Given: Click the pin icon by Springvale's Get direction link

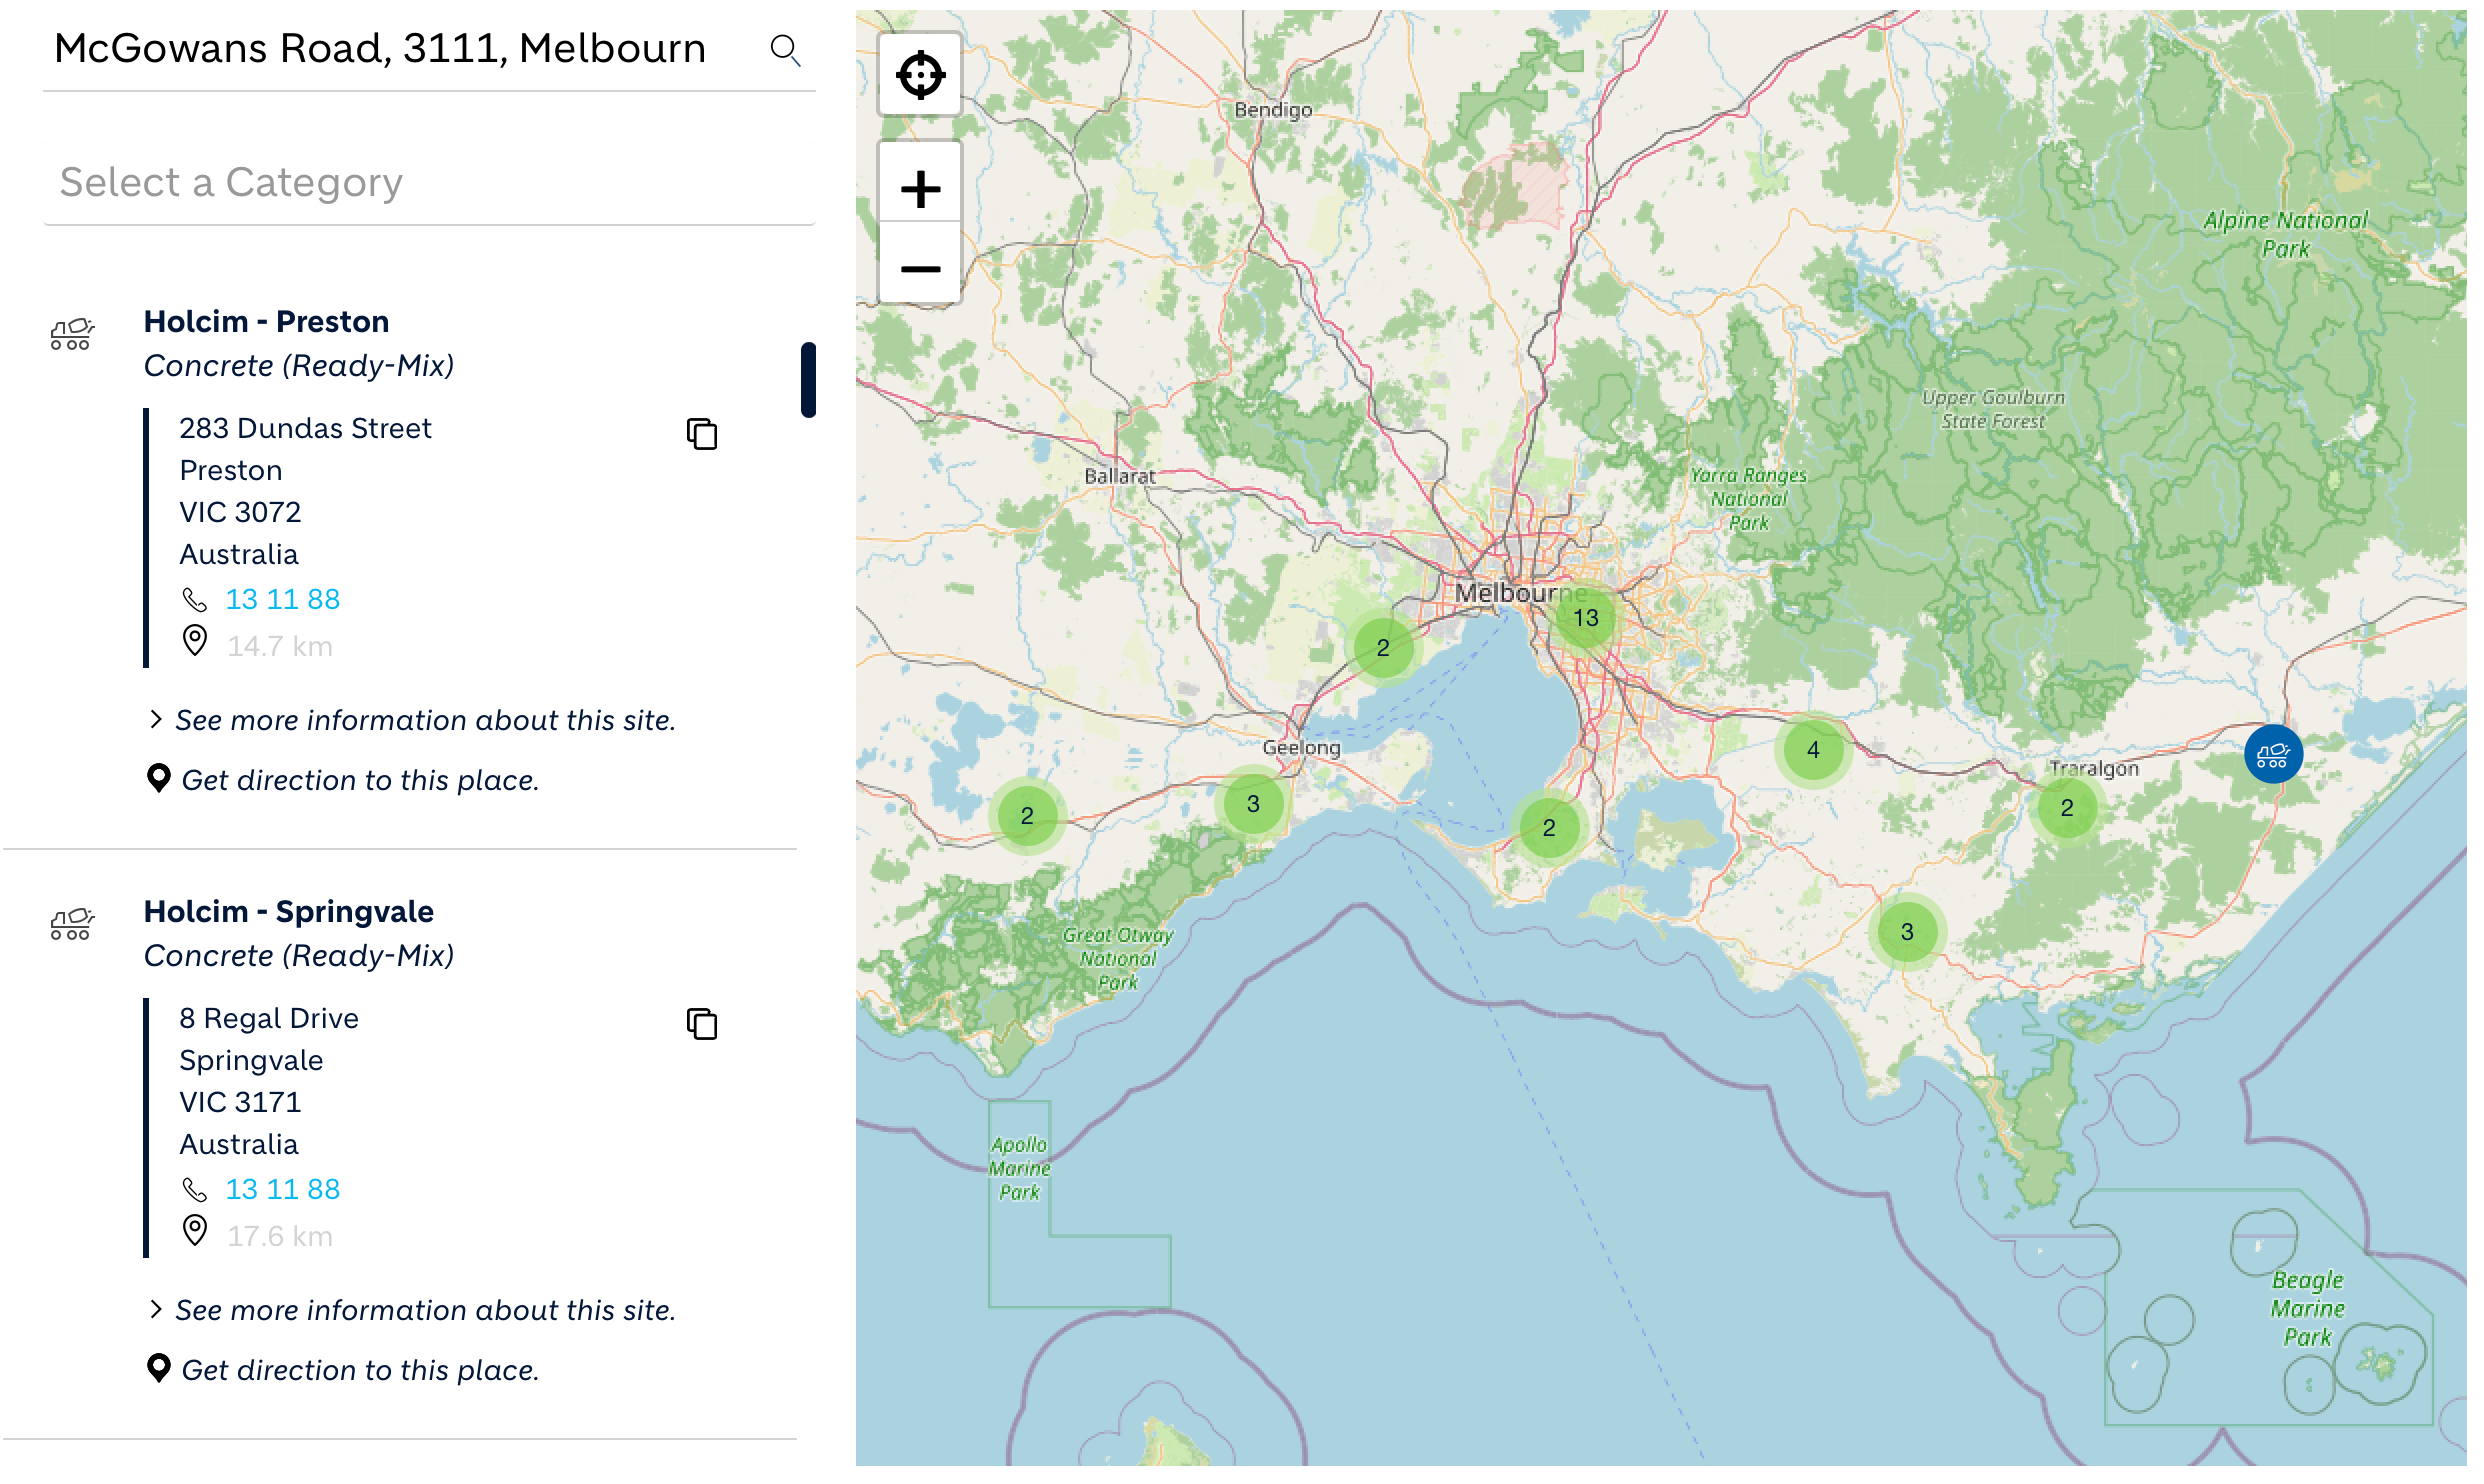Looking at the screenshot, I should pos(158,1368).
